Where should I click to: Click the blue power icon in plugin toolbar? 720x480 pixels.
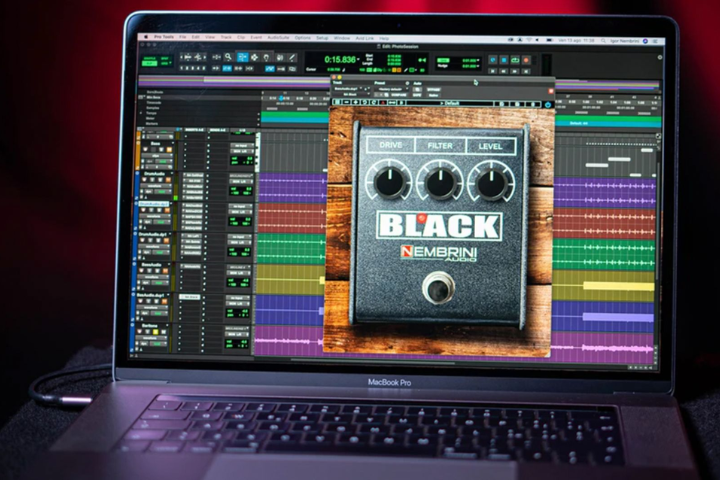[x=548, y=105]
